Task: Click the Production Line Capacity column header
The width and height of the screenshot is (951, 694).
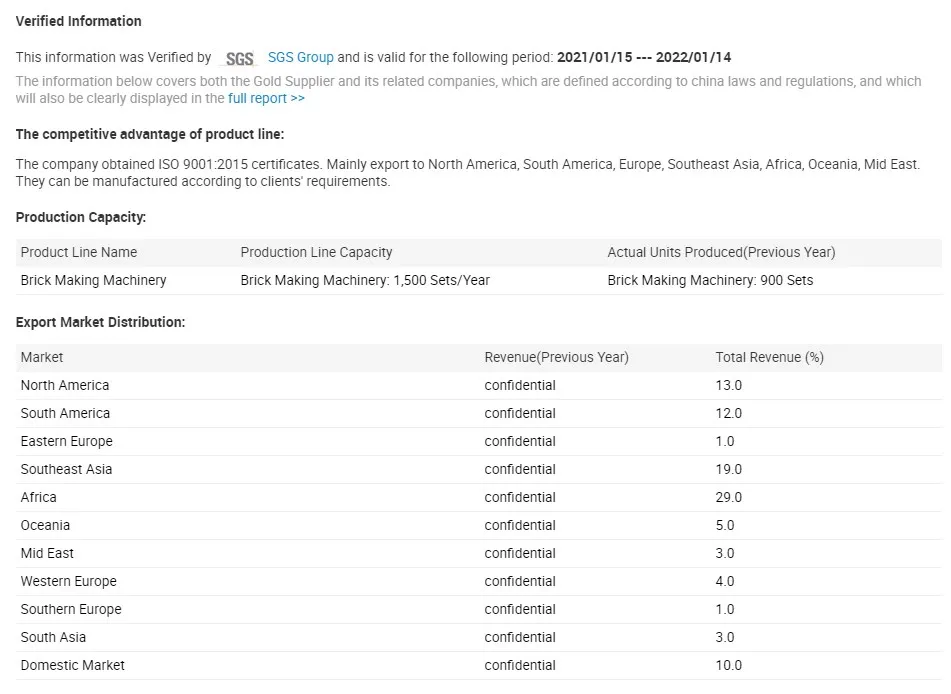Action: click(x=316, y=252)
